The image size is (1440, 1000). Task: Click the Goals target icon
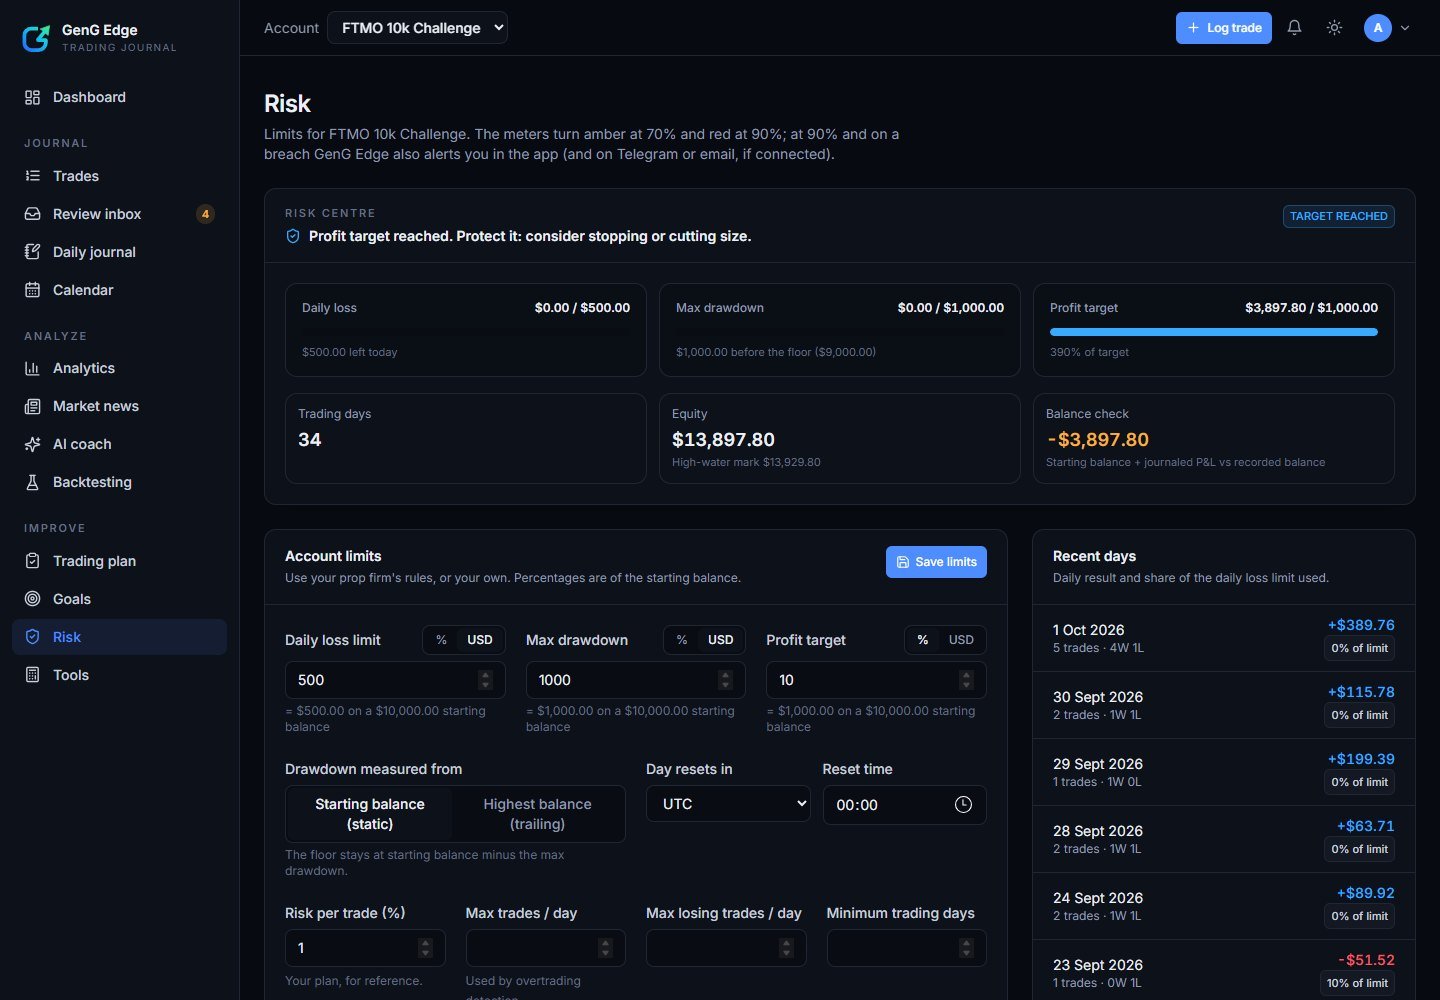pyautogui.click(x=32, y=599)
